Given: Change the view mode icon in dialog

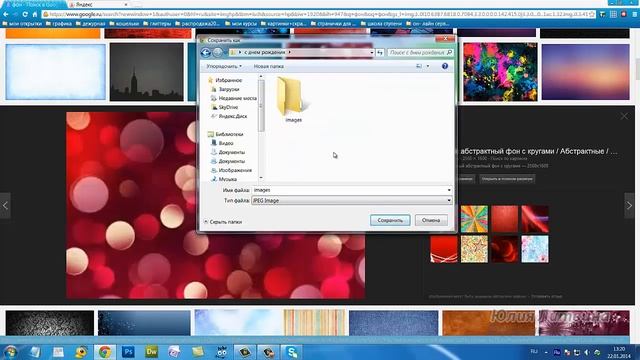Looking at the screenshot, I should coord(419,66).
